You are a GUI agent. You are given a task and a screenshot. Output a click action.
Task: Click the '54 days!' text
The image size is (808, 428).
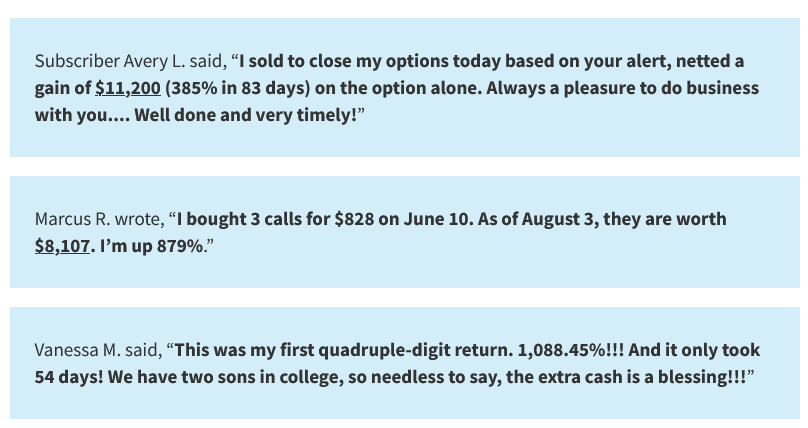click(69, 377)
